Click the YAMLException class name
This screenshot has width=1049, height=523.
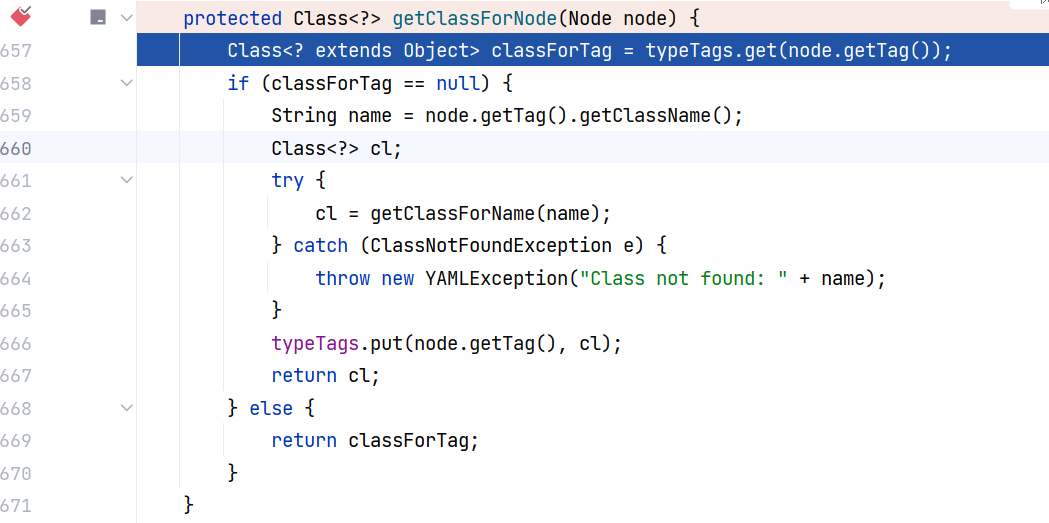(496, 278)
